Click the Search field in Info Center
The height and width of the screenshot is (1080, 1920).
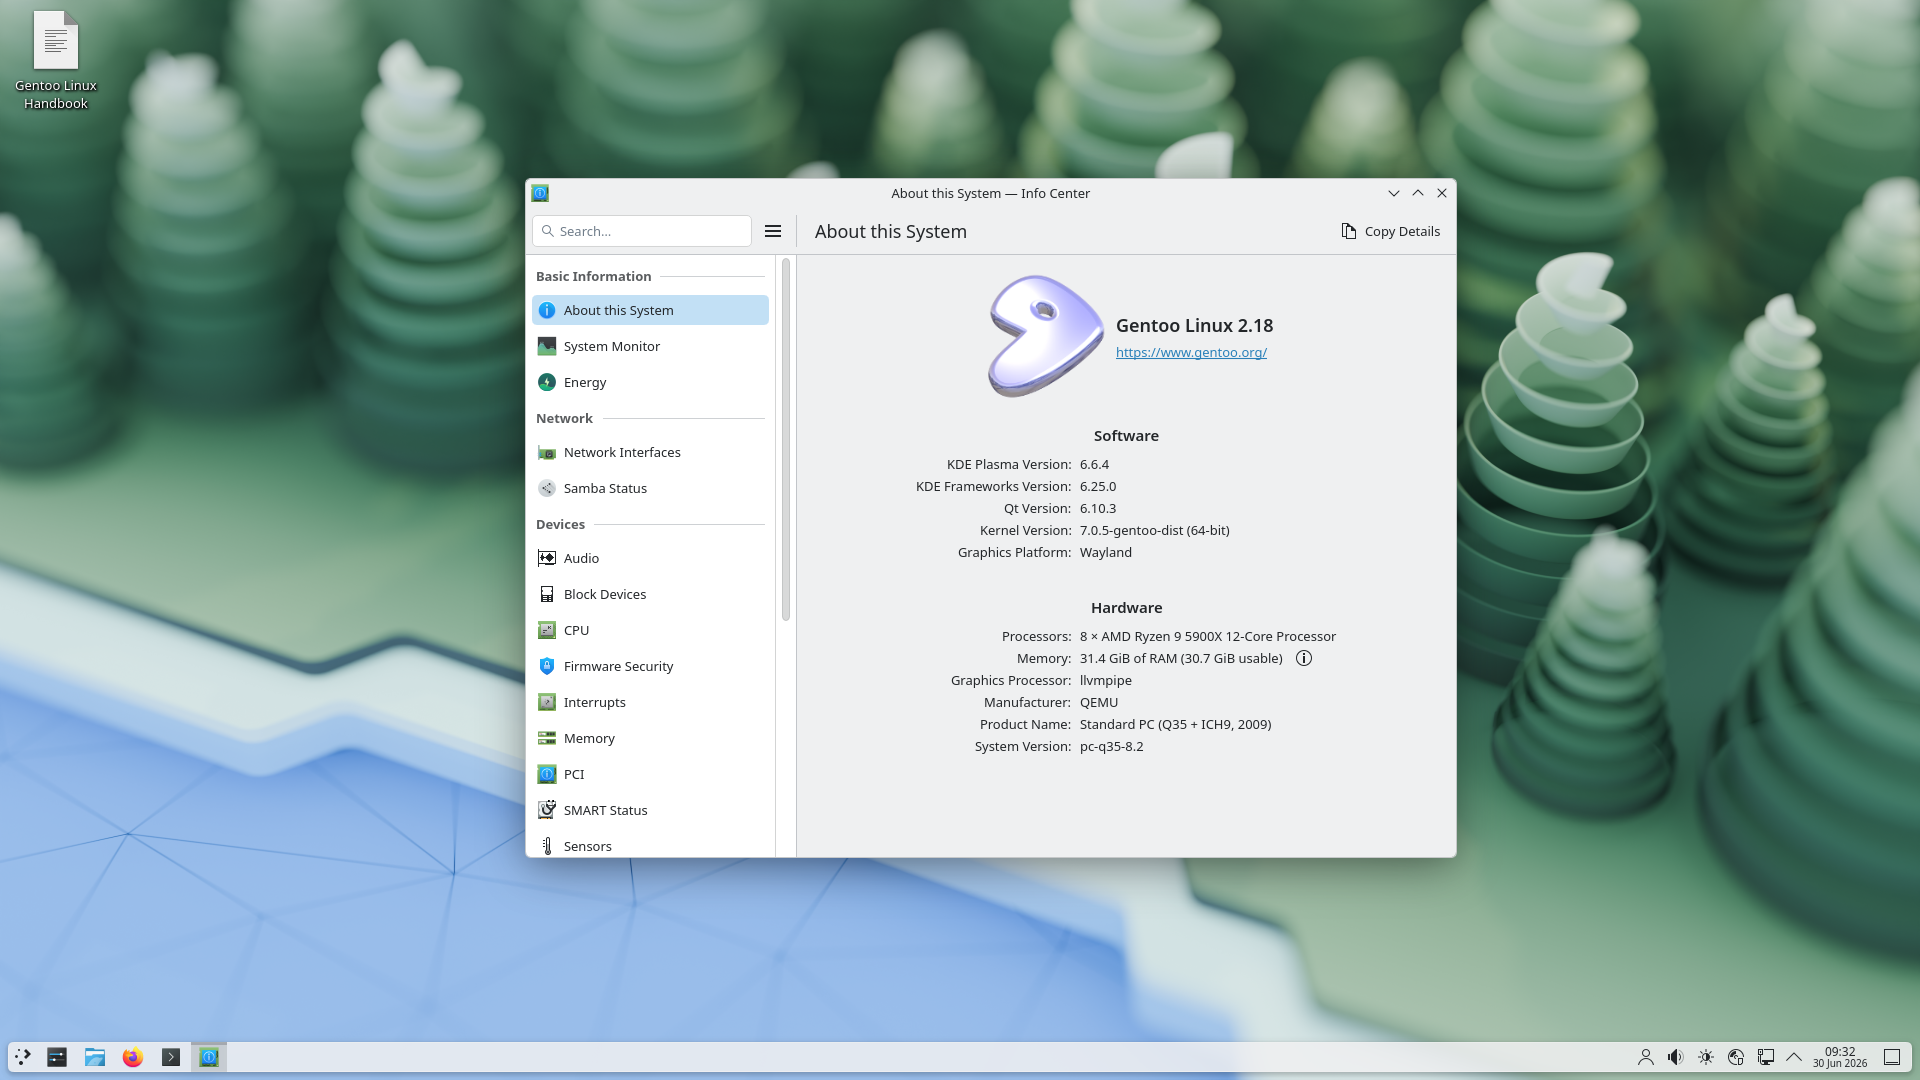pos(642,231)
